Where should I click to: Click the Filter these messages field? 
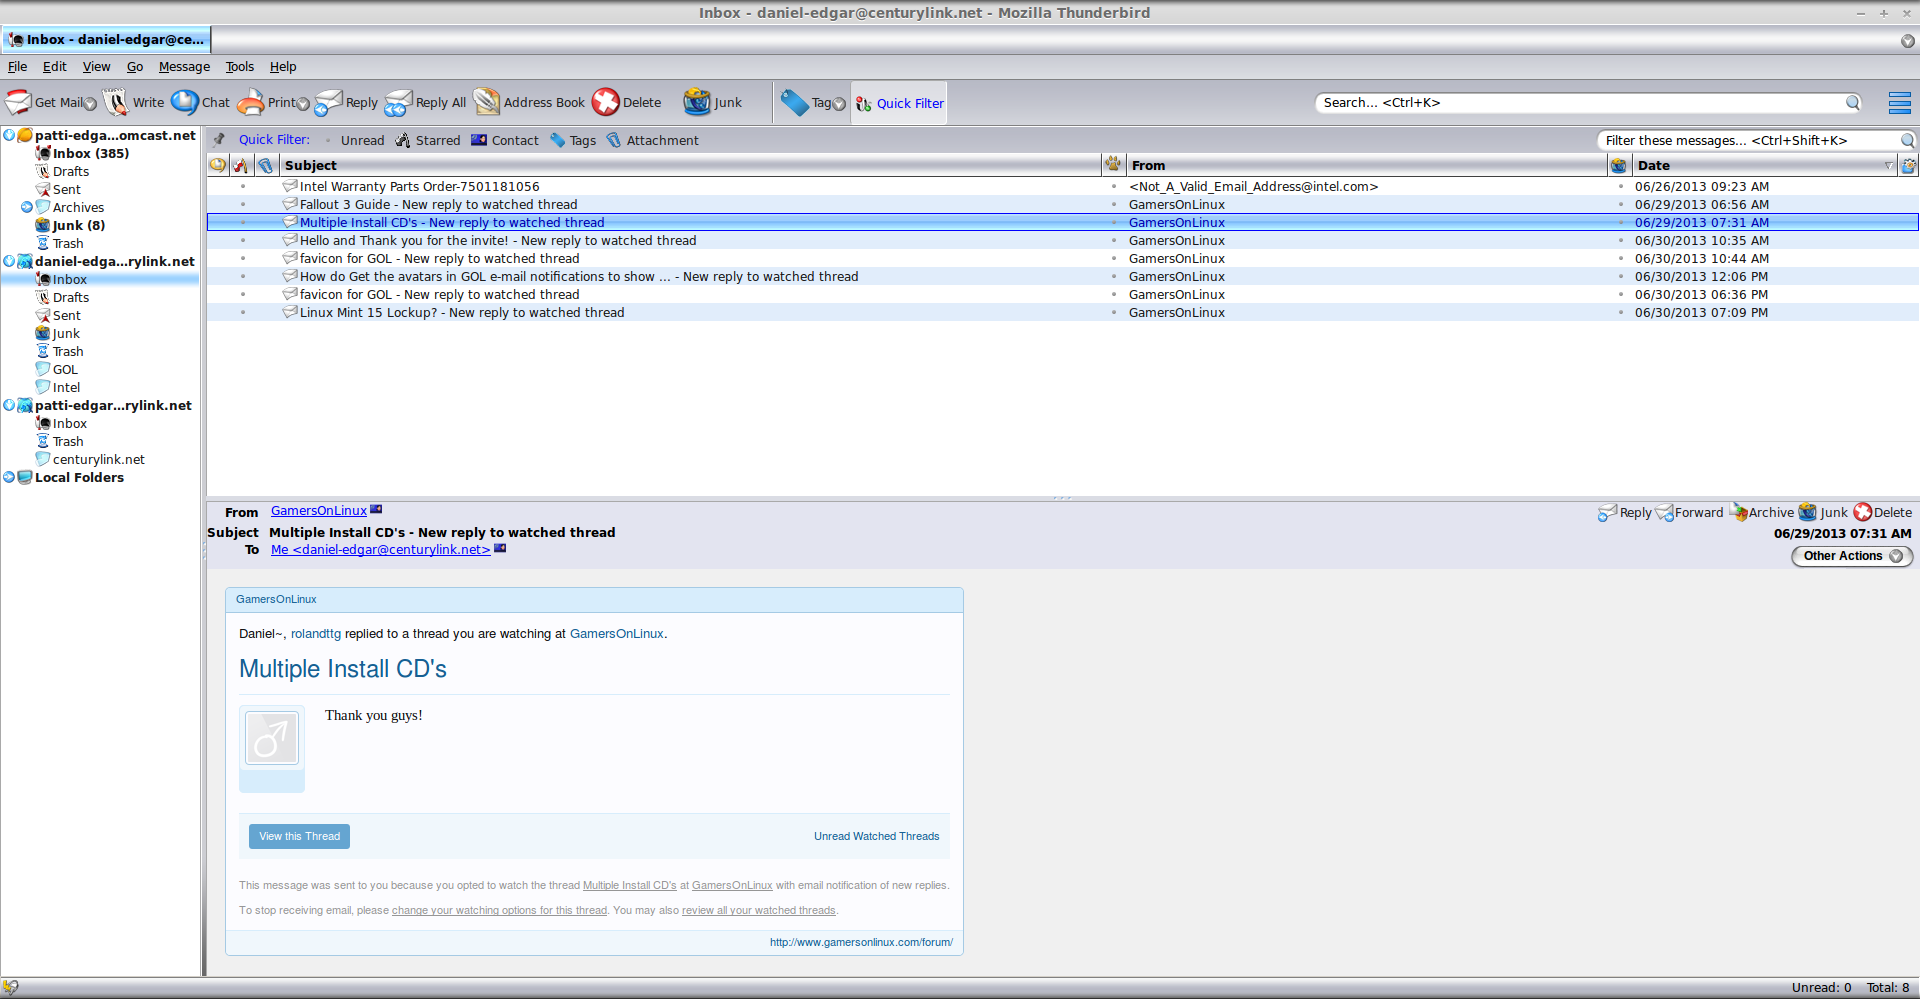[x=1748, y=140]
